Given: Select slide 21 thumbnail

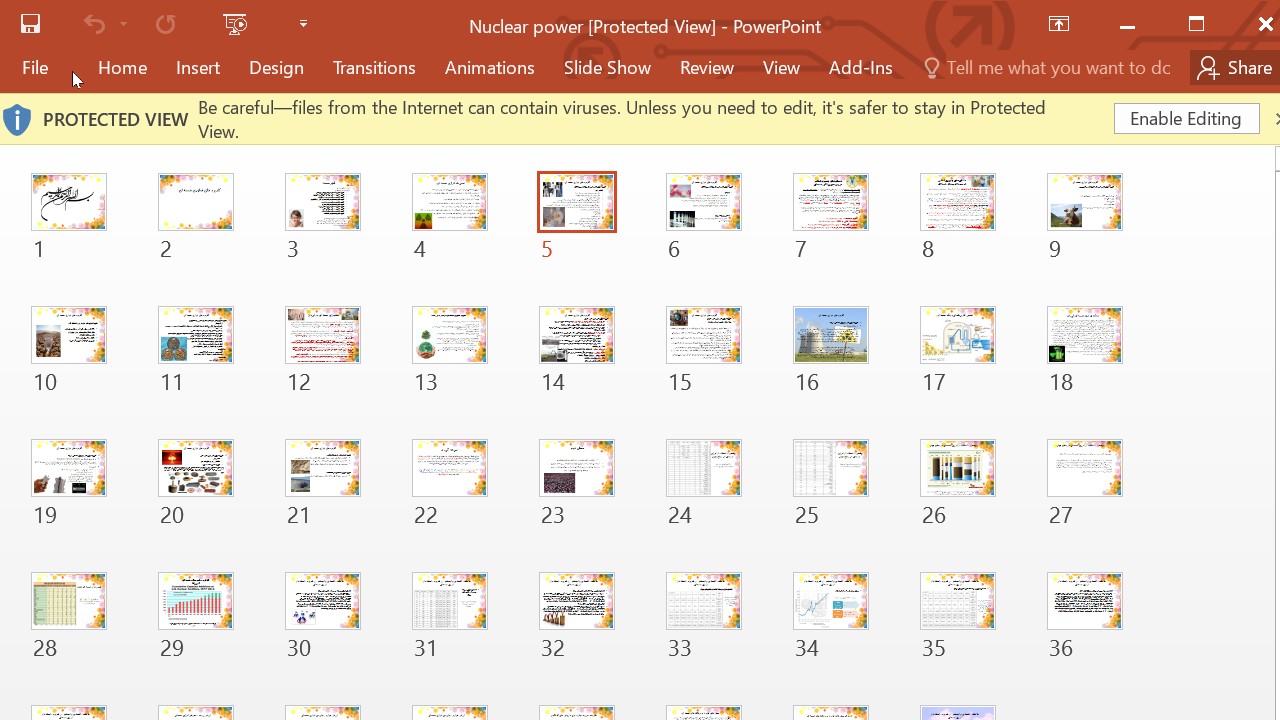Looking at the screenshot, I should pos(323,468).
